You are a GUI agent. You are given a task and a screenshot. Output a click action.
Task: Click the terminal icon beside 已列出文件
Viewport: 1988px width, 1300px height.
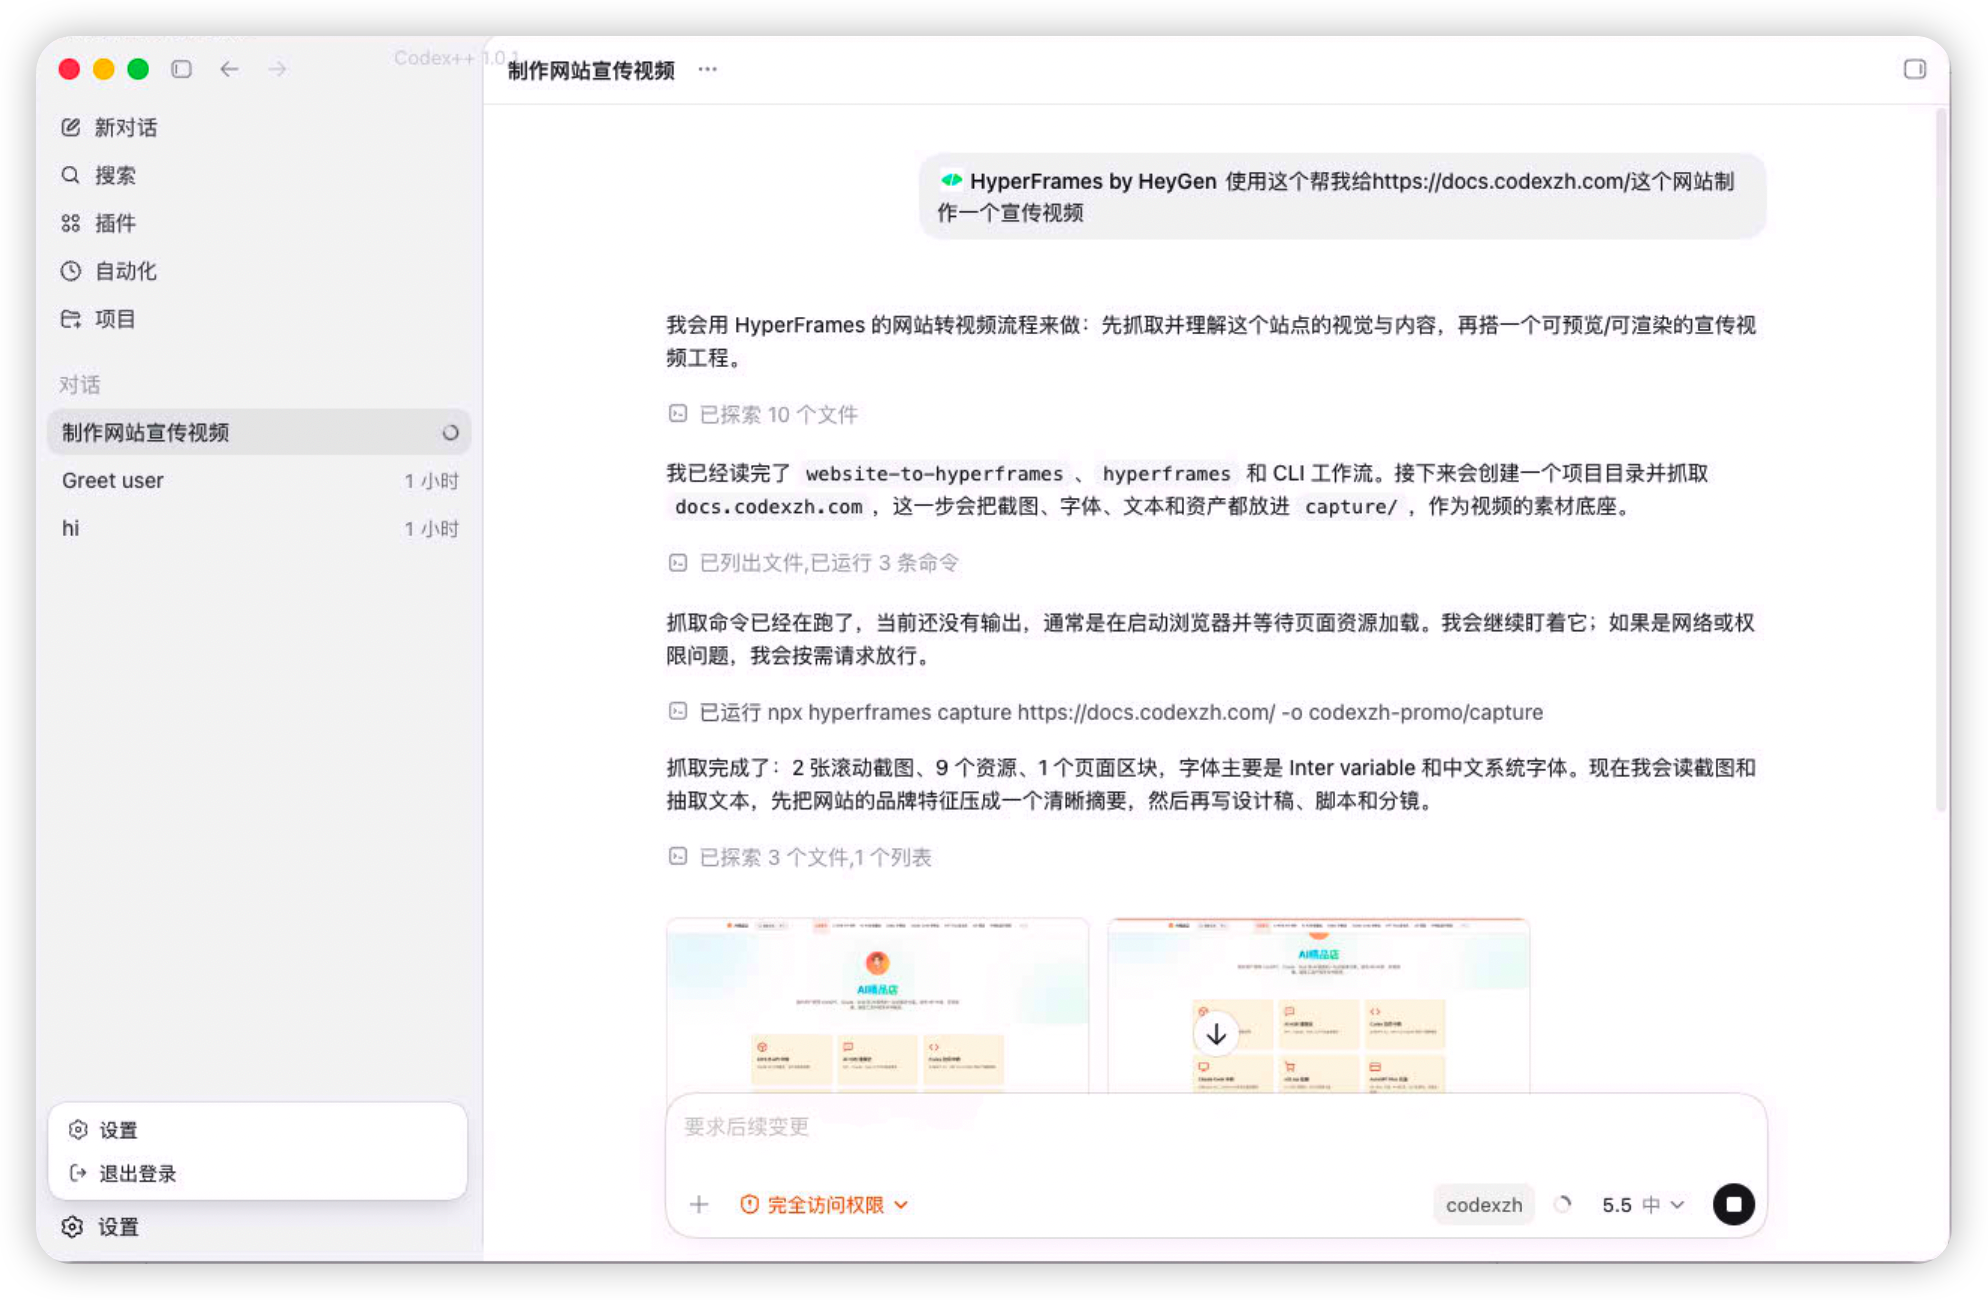pos(678,563)
